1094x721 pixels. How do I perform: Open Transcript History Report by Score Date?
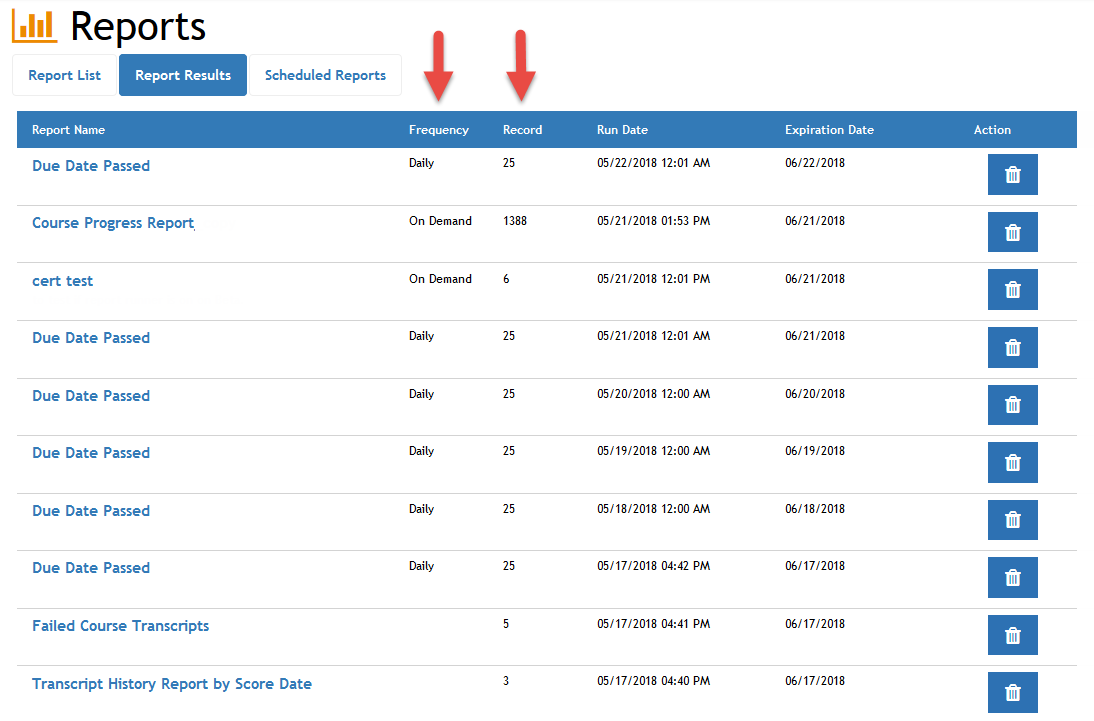point(172,684)
